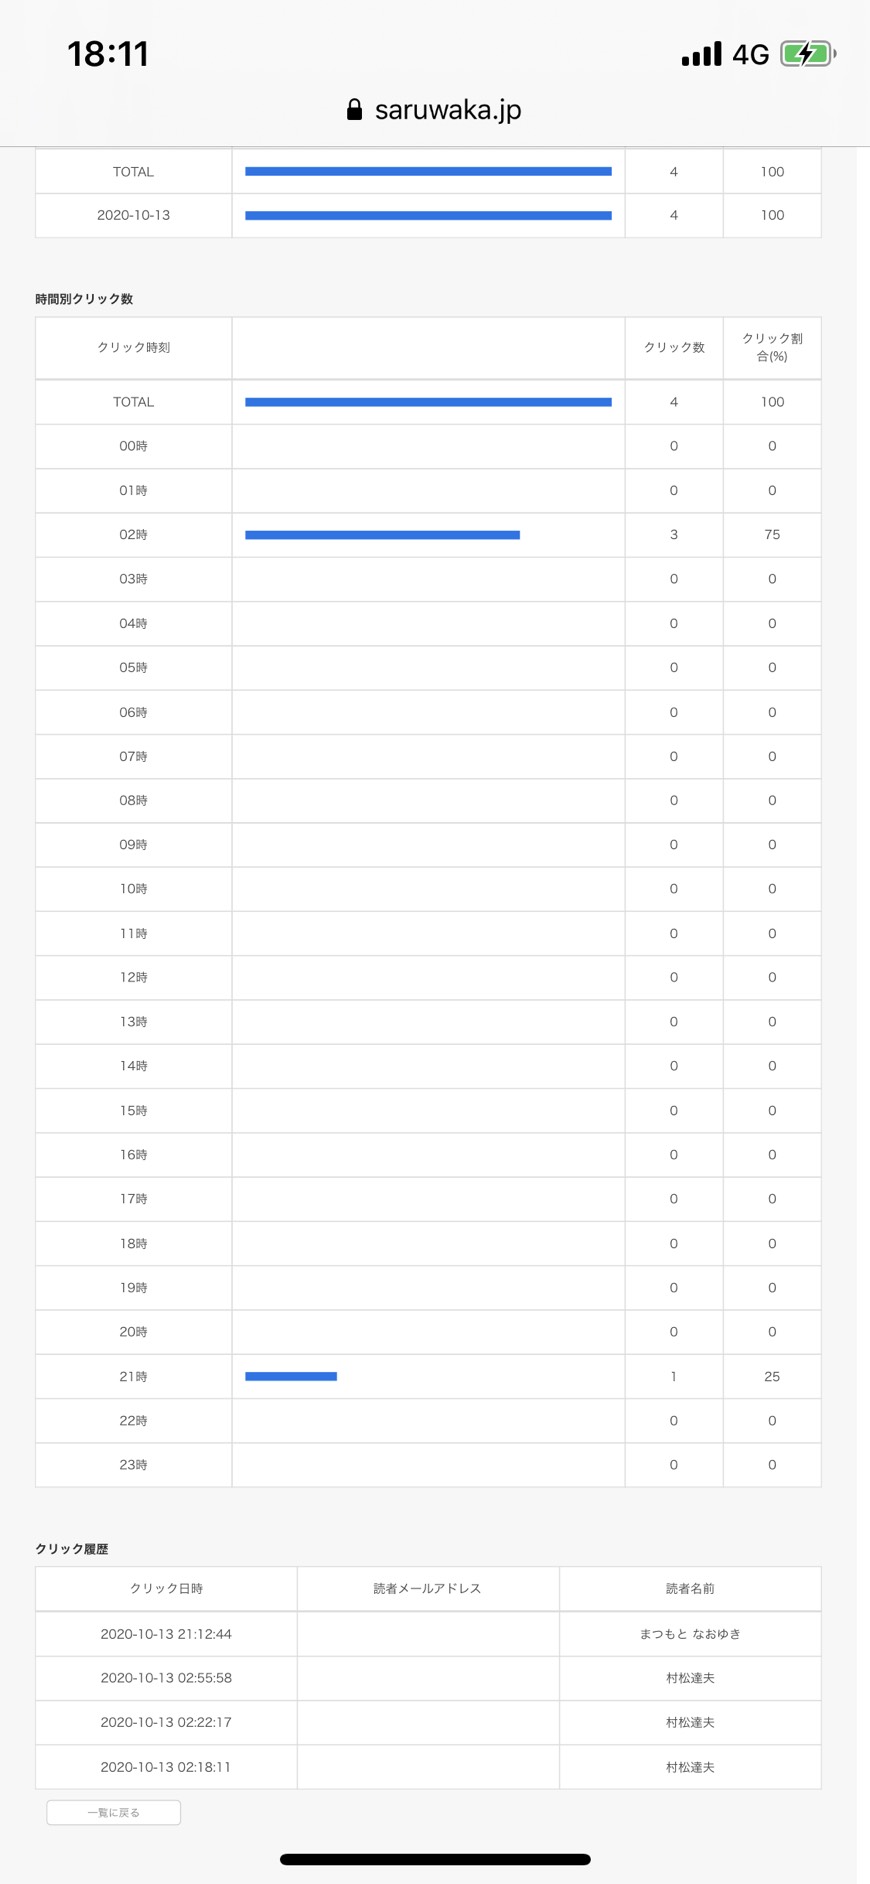Viewport: 870px width, 1884px height.
Task: Tap the cellular signal bars icon
Action: (x=701, y=54)
